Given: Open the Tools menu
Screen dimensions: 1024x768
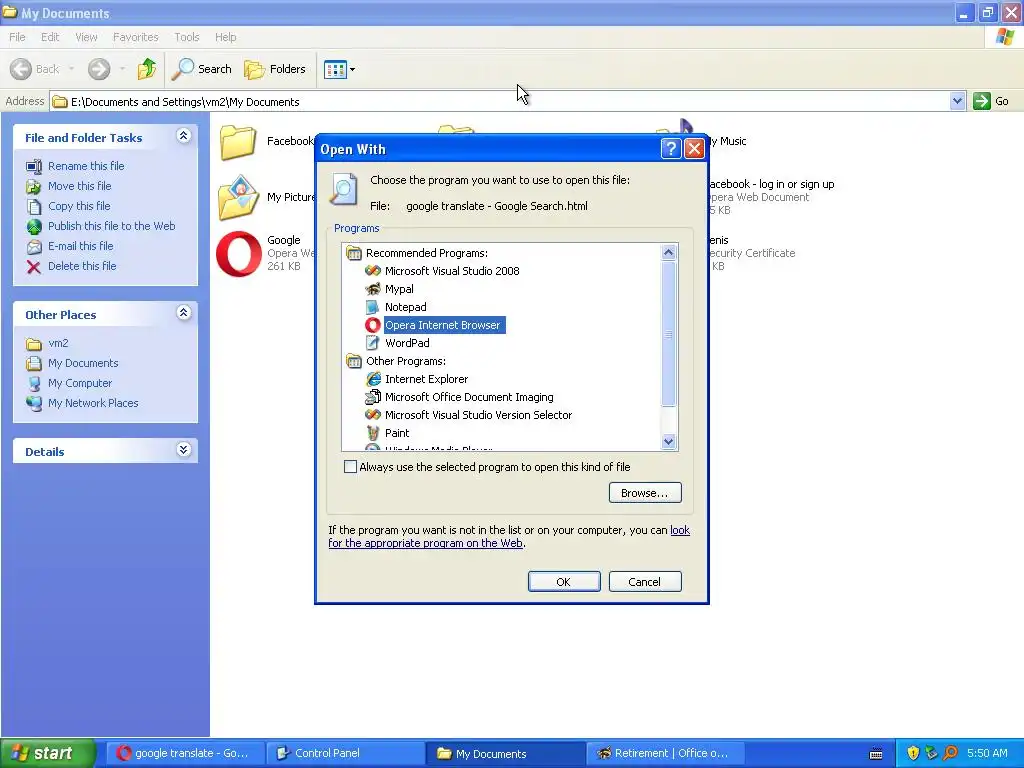Looking at the screenshot, I should click(x=187, y=37).
